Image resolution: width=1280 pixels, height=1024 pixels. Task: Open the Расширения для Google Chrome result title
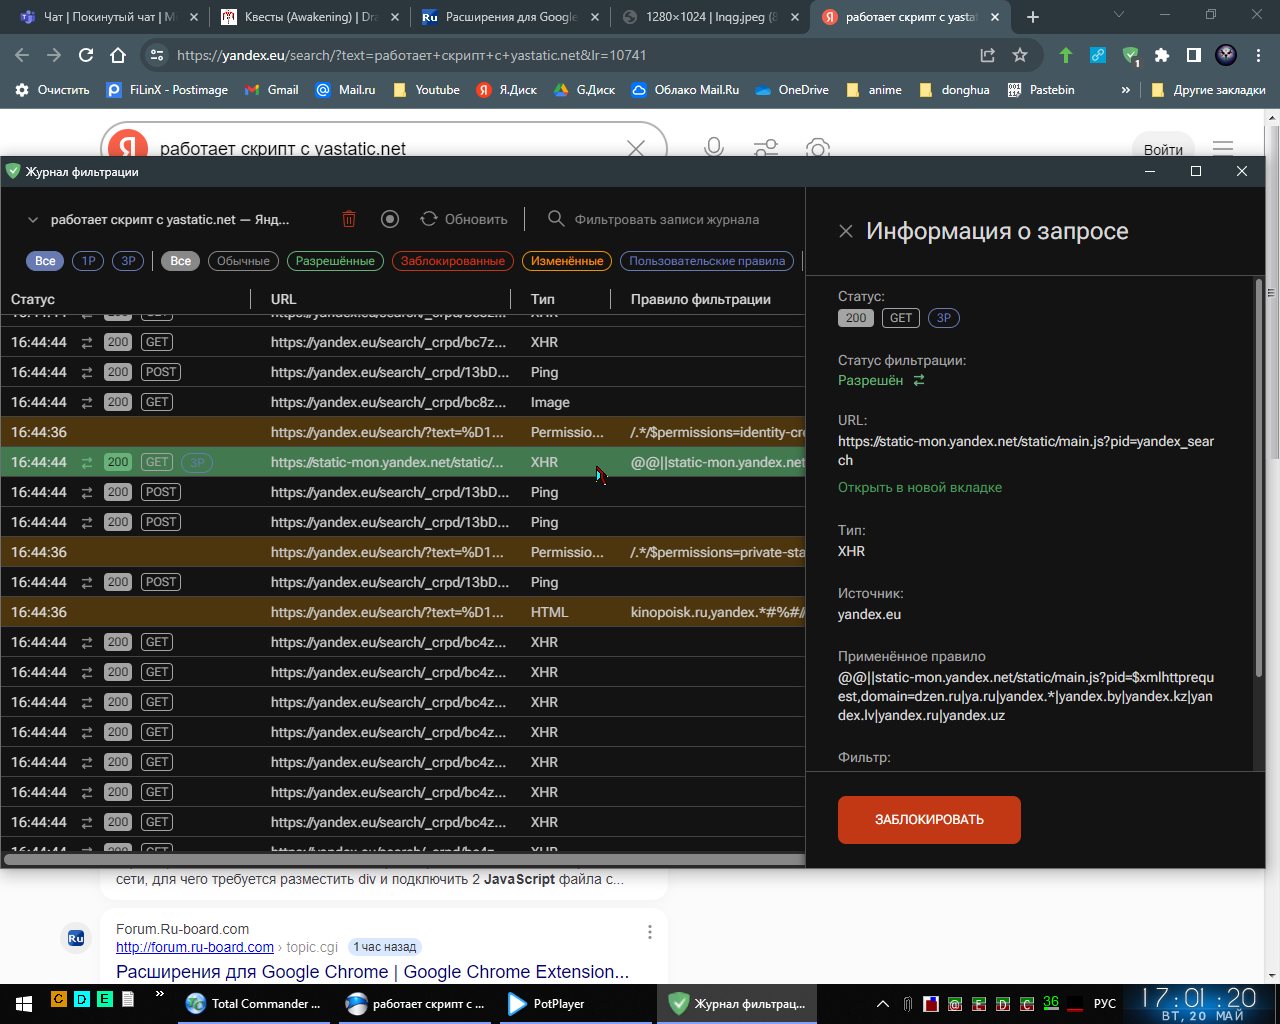373,972
